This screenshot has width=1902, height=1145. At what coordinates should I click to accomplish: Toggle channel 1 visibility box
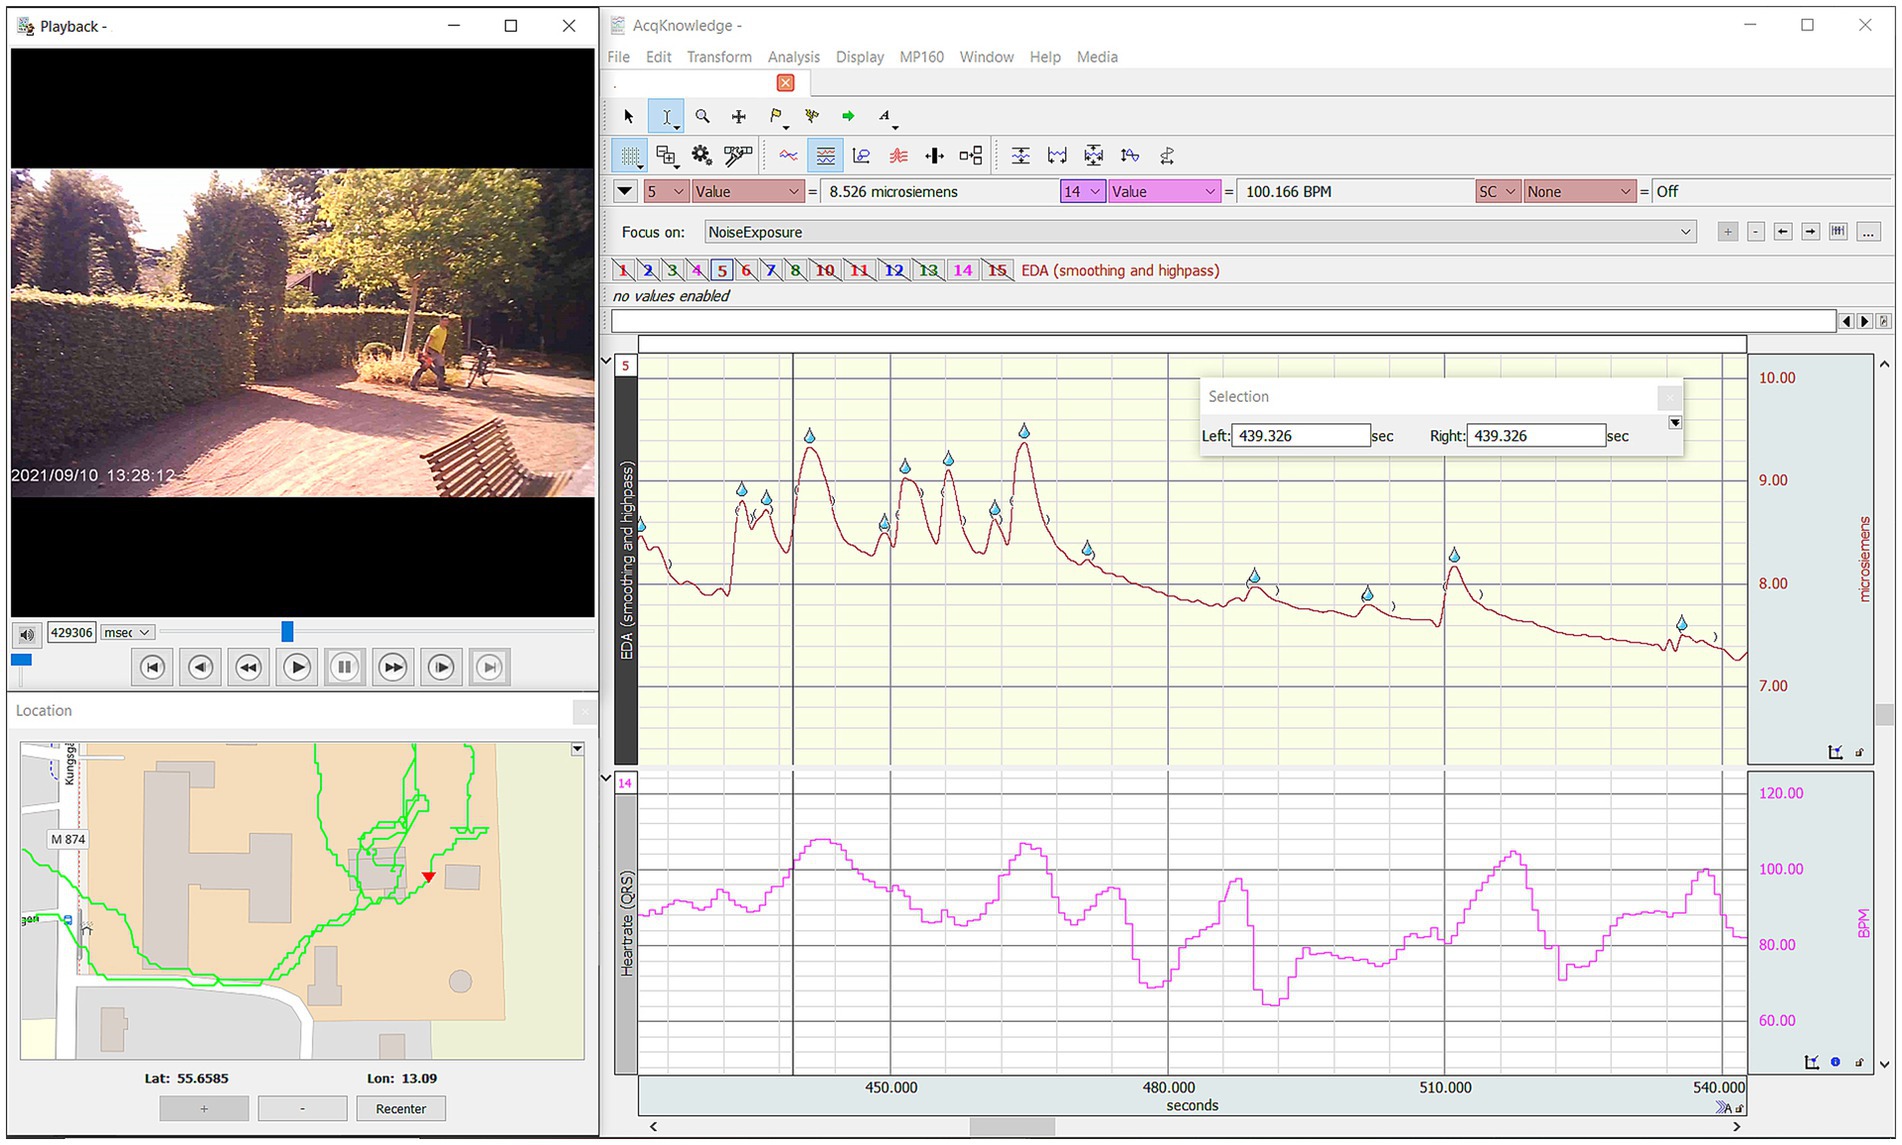623,270
